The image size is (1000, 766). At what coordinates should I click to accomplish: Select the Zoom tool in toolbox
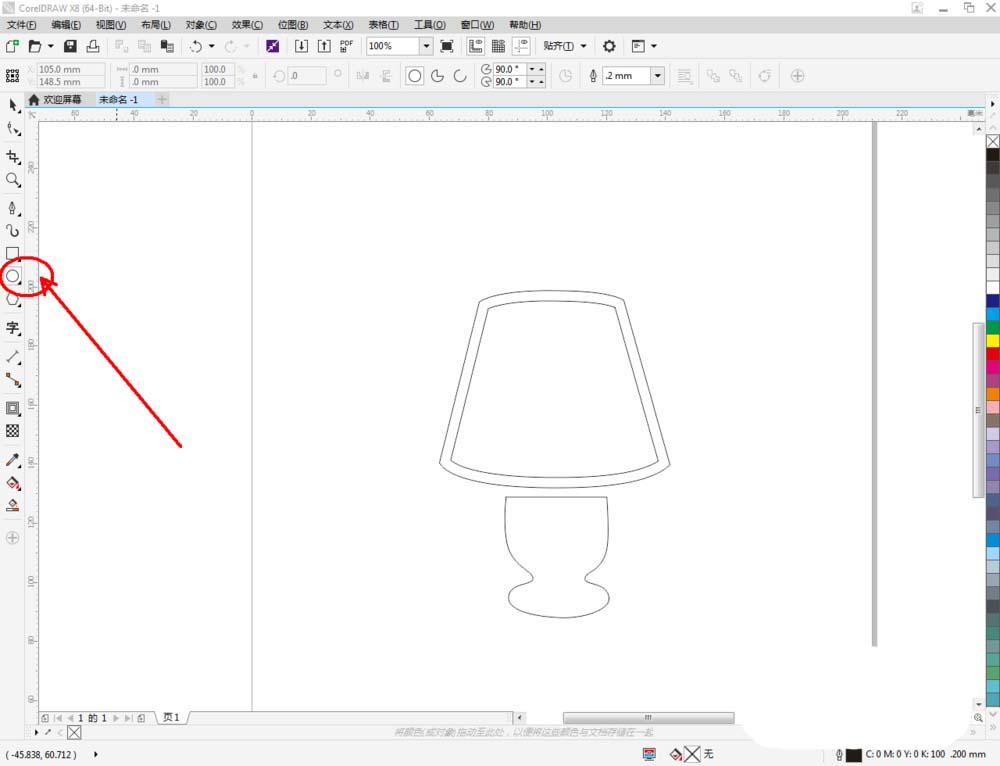(x=13, y=180)
